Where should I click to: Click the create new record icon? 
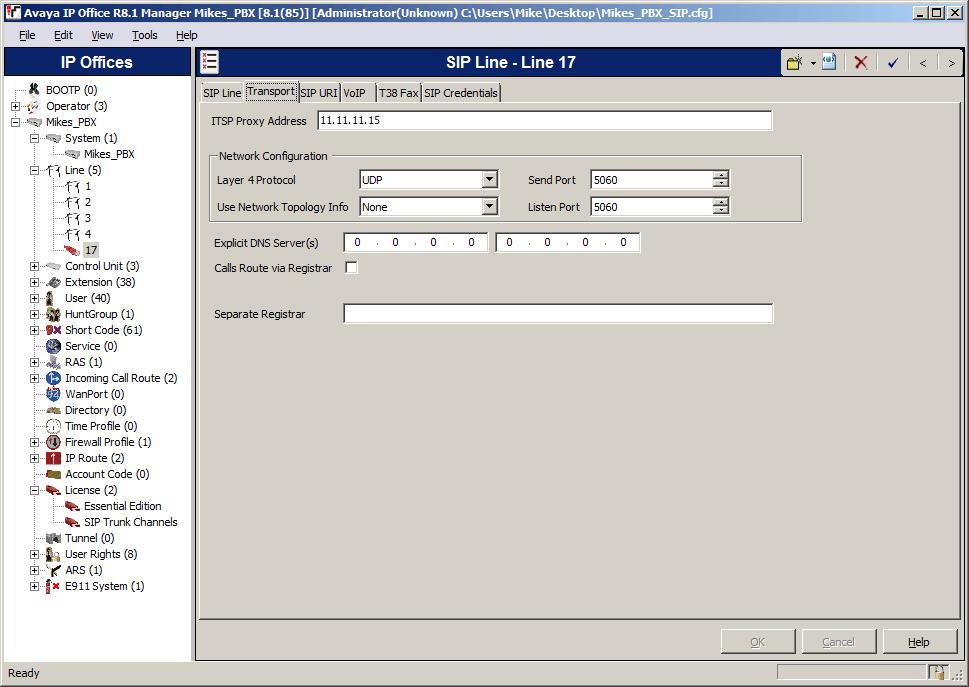point(795,62)
